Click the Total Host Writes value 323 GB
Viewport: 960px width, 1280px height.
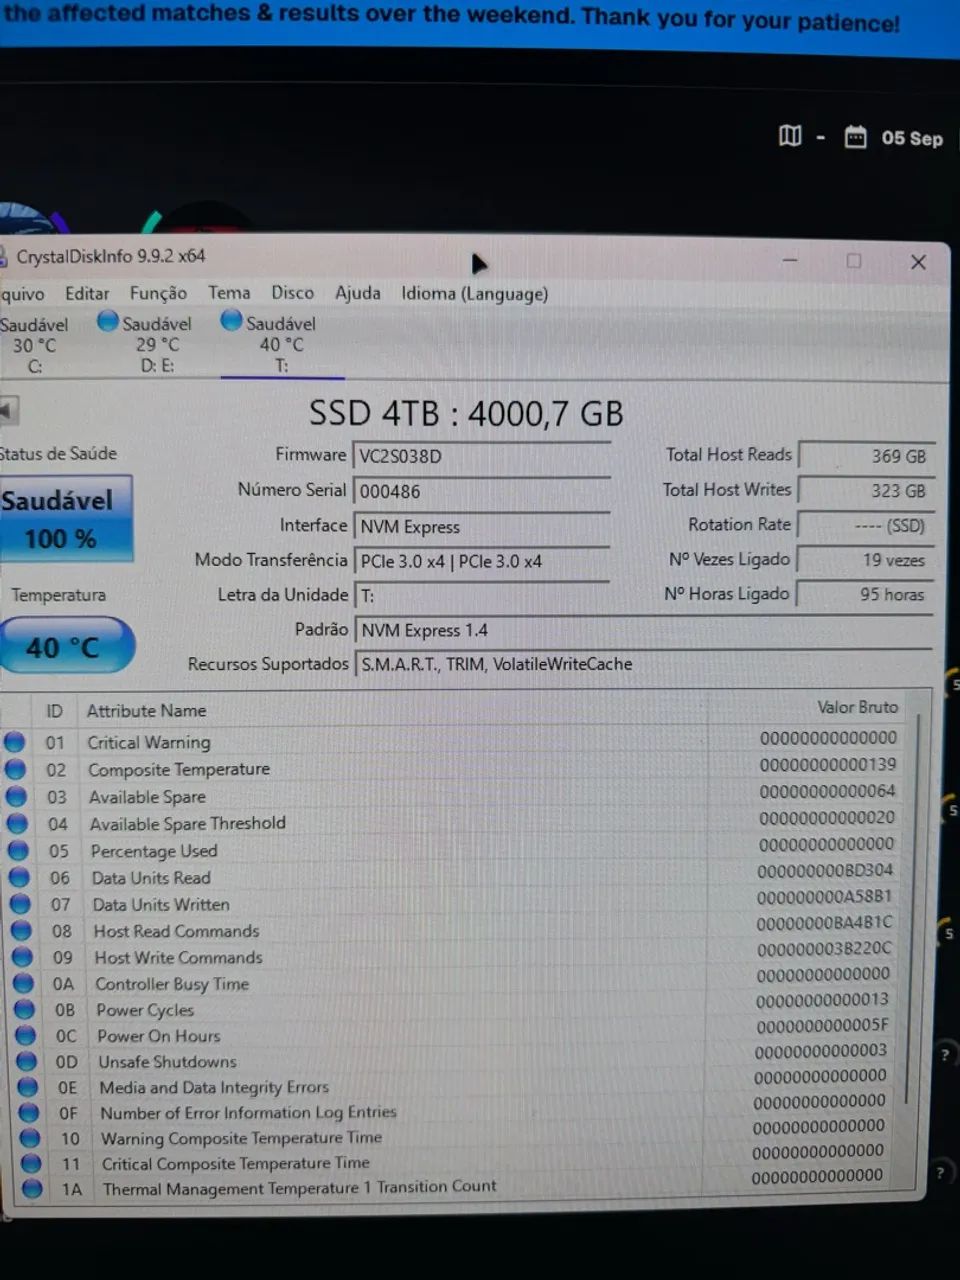pos(866,491)
